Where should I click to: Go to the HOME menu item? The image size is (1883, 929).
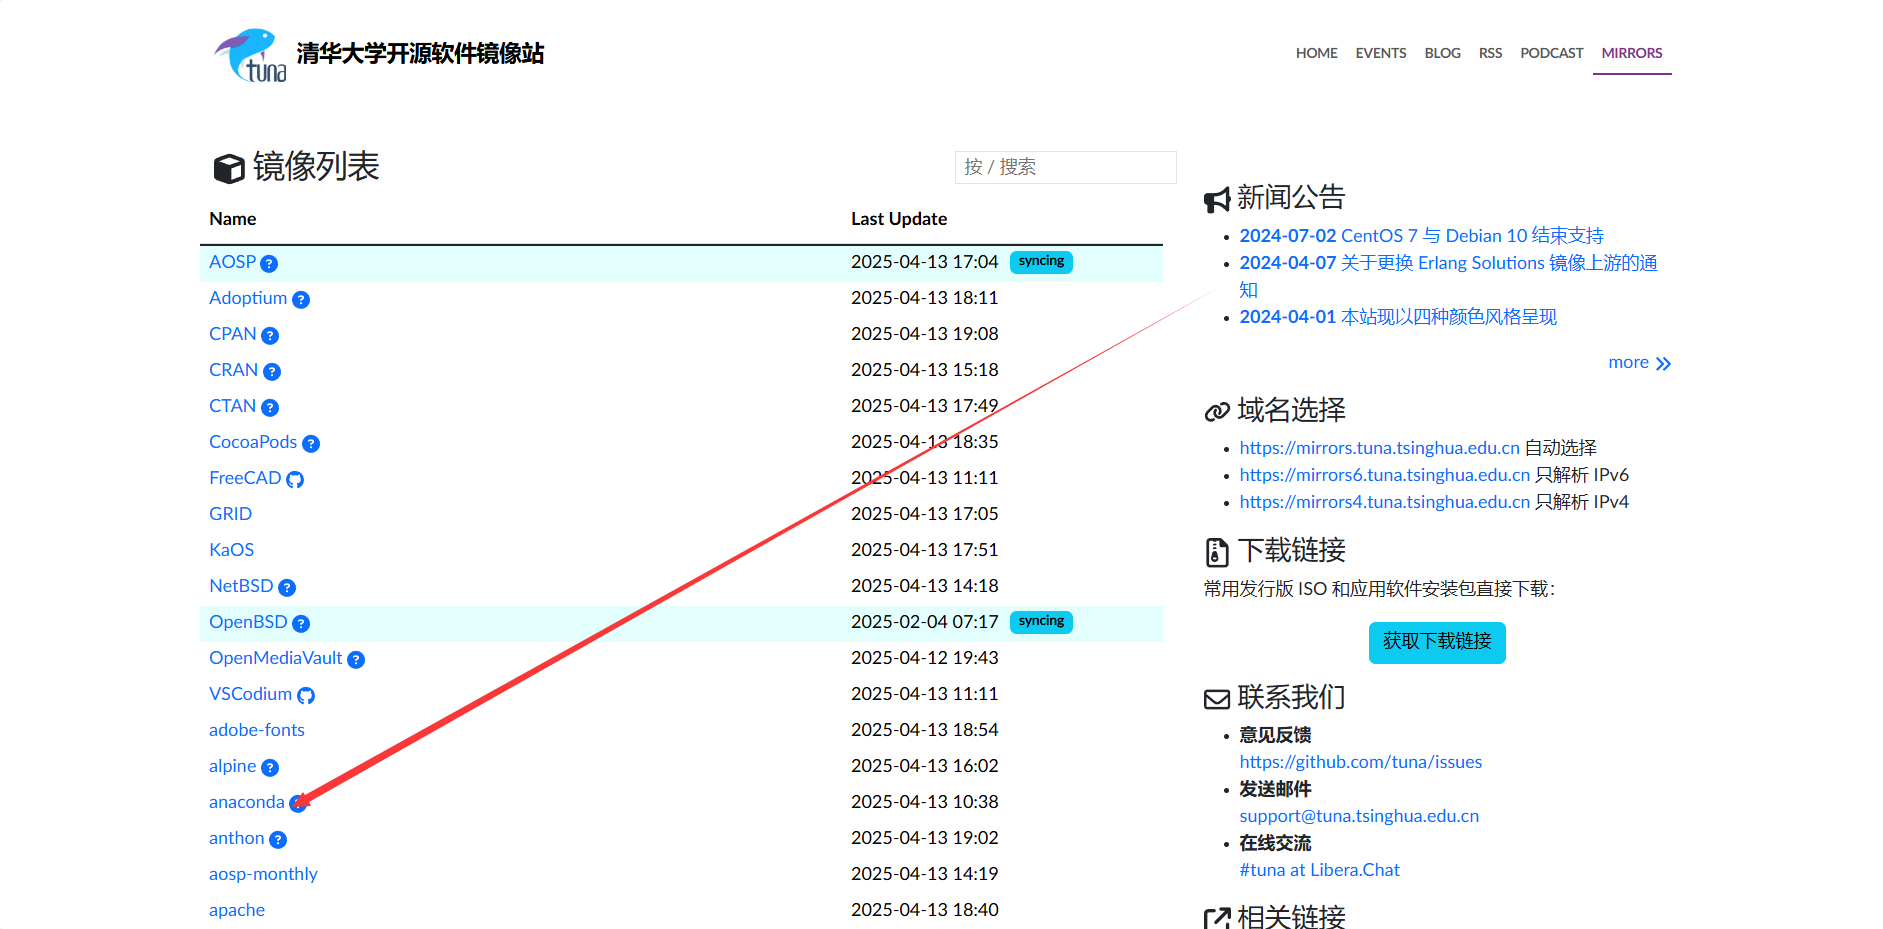[x=1316, y=53]
